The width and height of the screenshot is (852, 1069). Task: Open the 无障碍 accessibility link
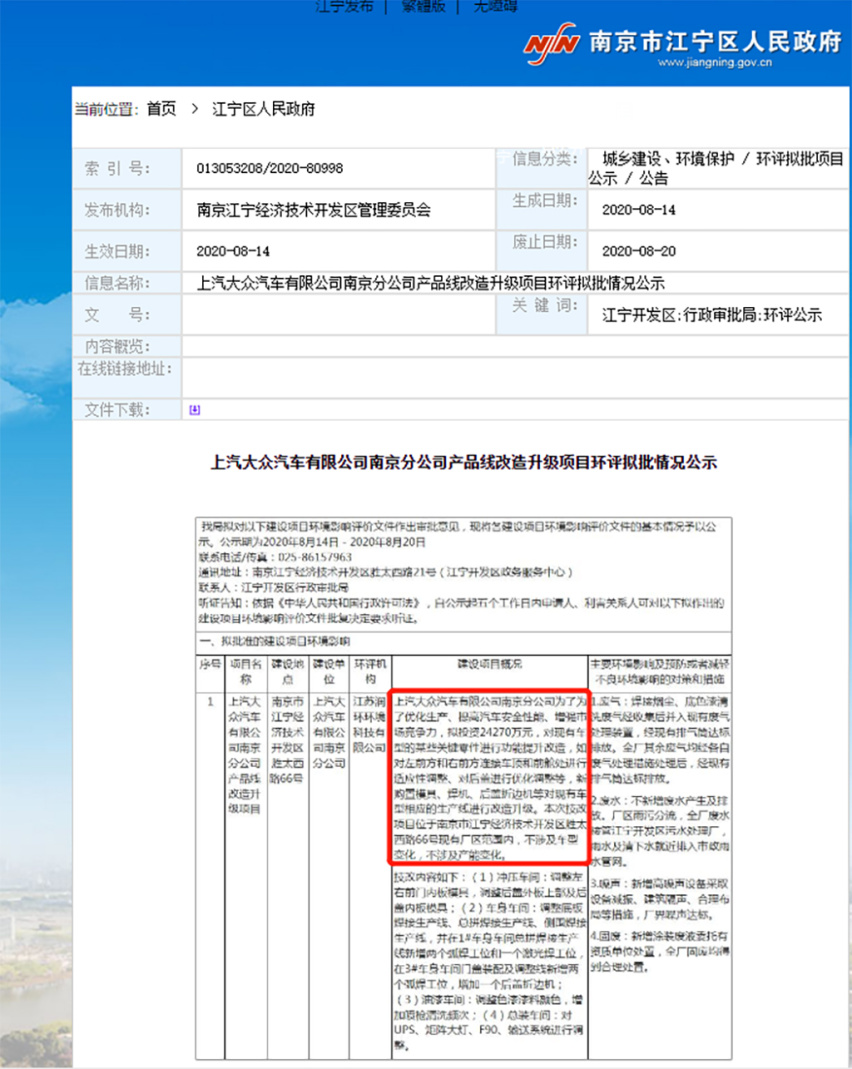point(496,6)
